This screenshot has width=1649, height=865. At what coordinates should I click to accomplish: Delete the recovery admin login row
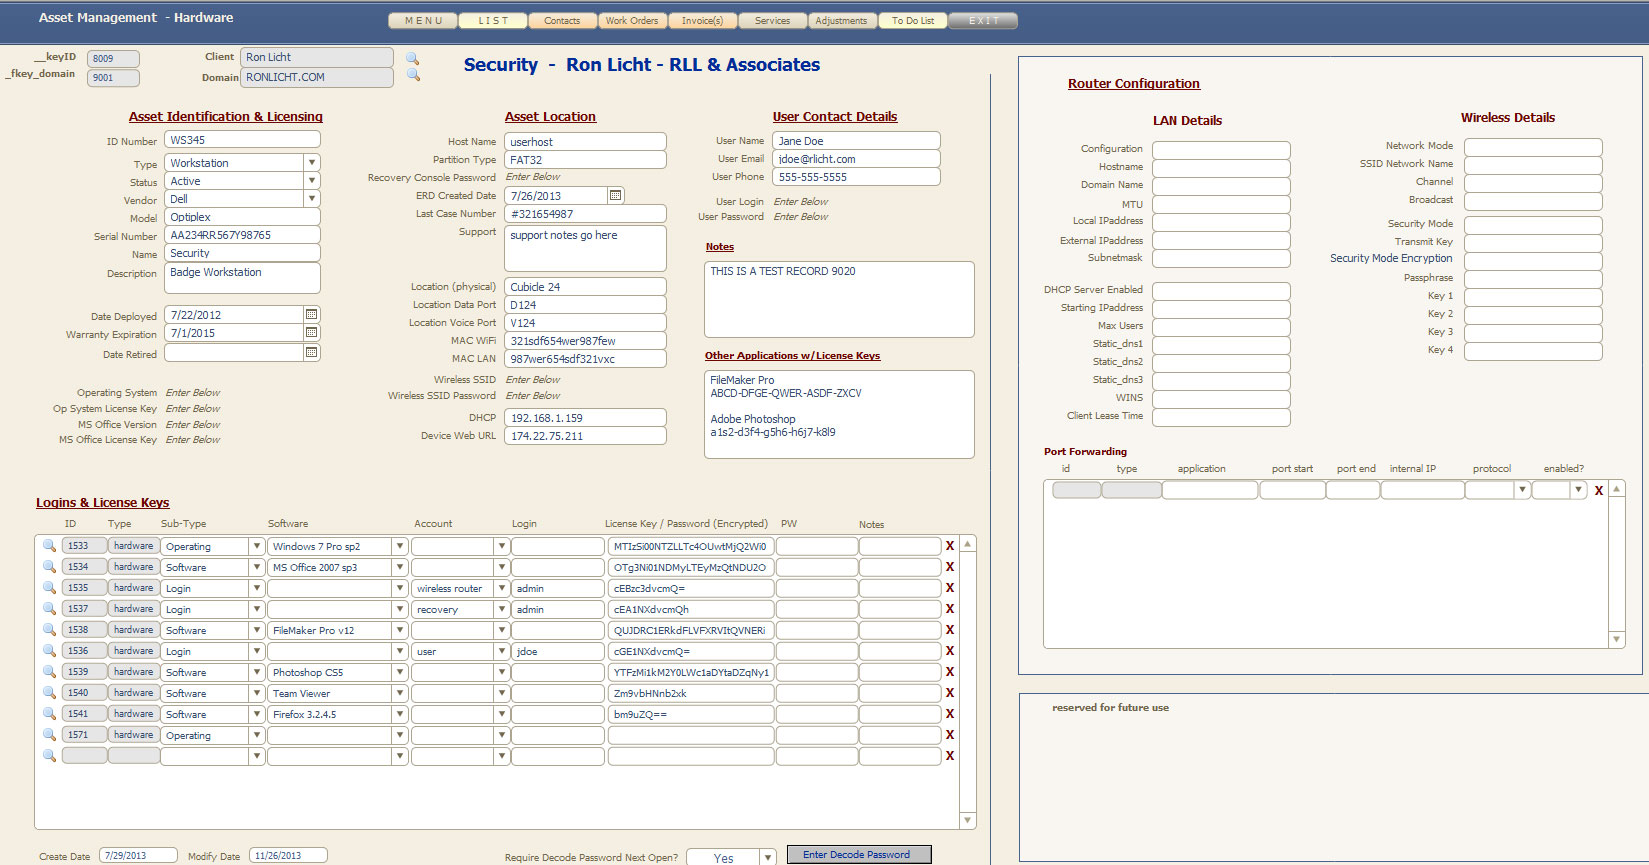(x=950, y=609)
